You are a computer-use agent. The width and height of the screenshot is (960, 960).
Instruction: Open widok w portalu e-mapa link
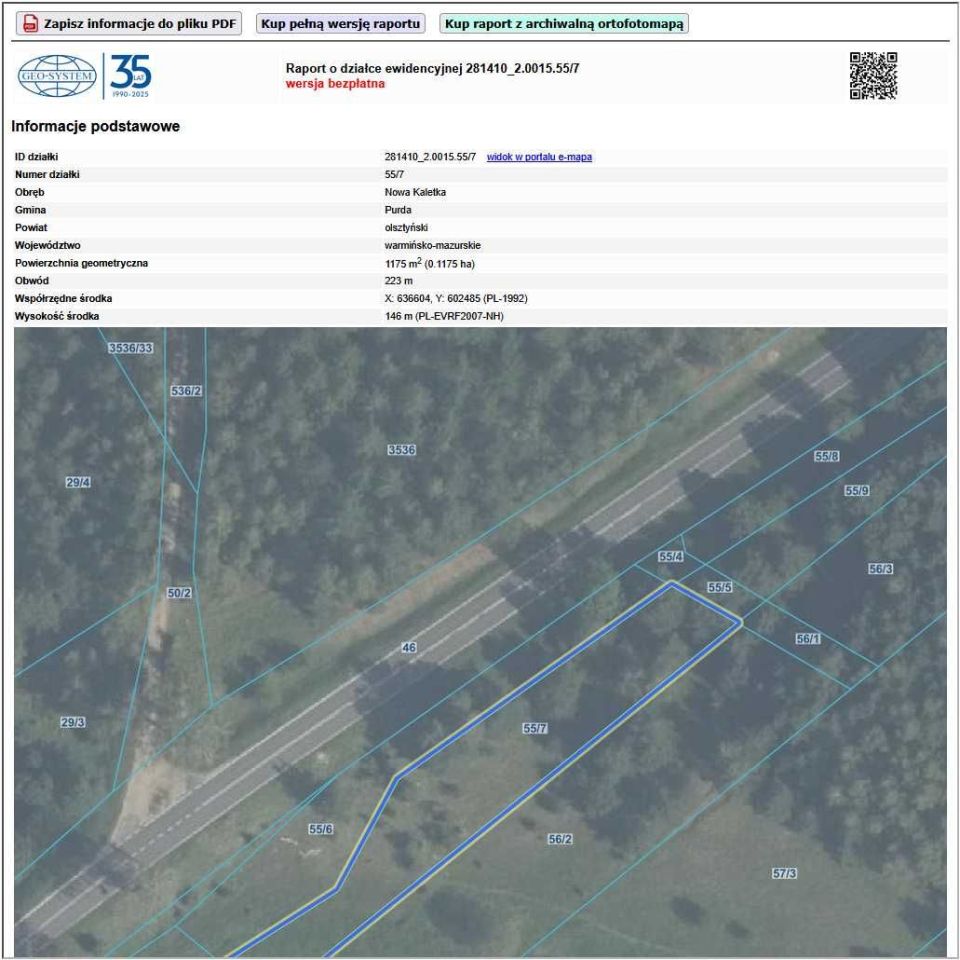(539, 157)
